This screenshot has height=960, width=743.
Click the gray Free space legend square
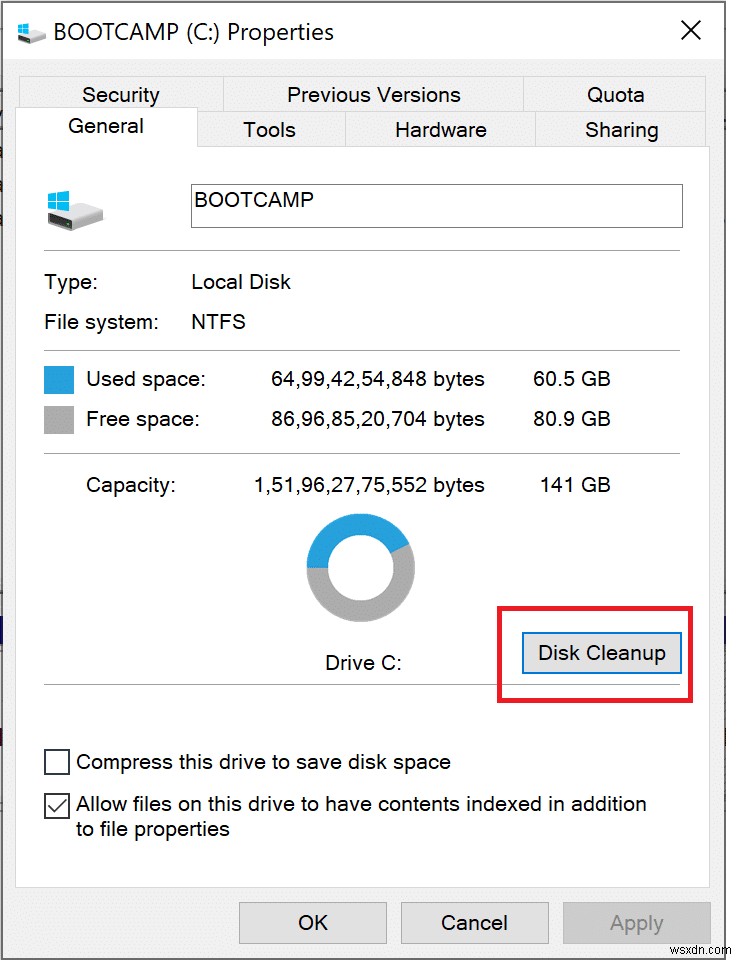(x=60, y=419)
